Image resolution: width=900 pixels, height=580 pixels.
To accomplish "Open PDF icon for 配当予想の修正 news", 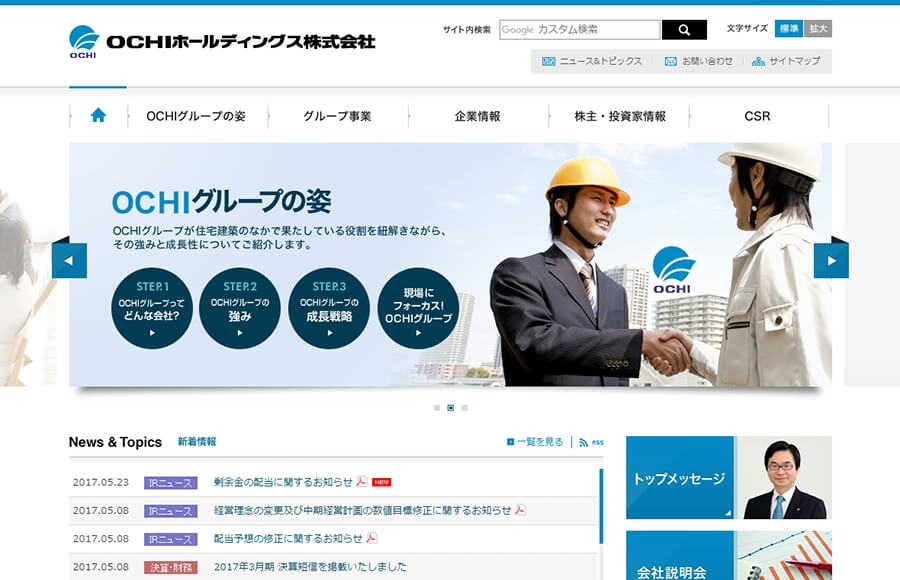I will tap(372, 538).
